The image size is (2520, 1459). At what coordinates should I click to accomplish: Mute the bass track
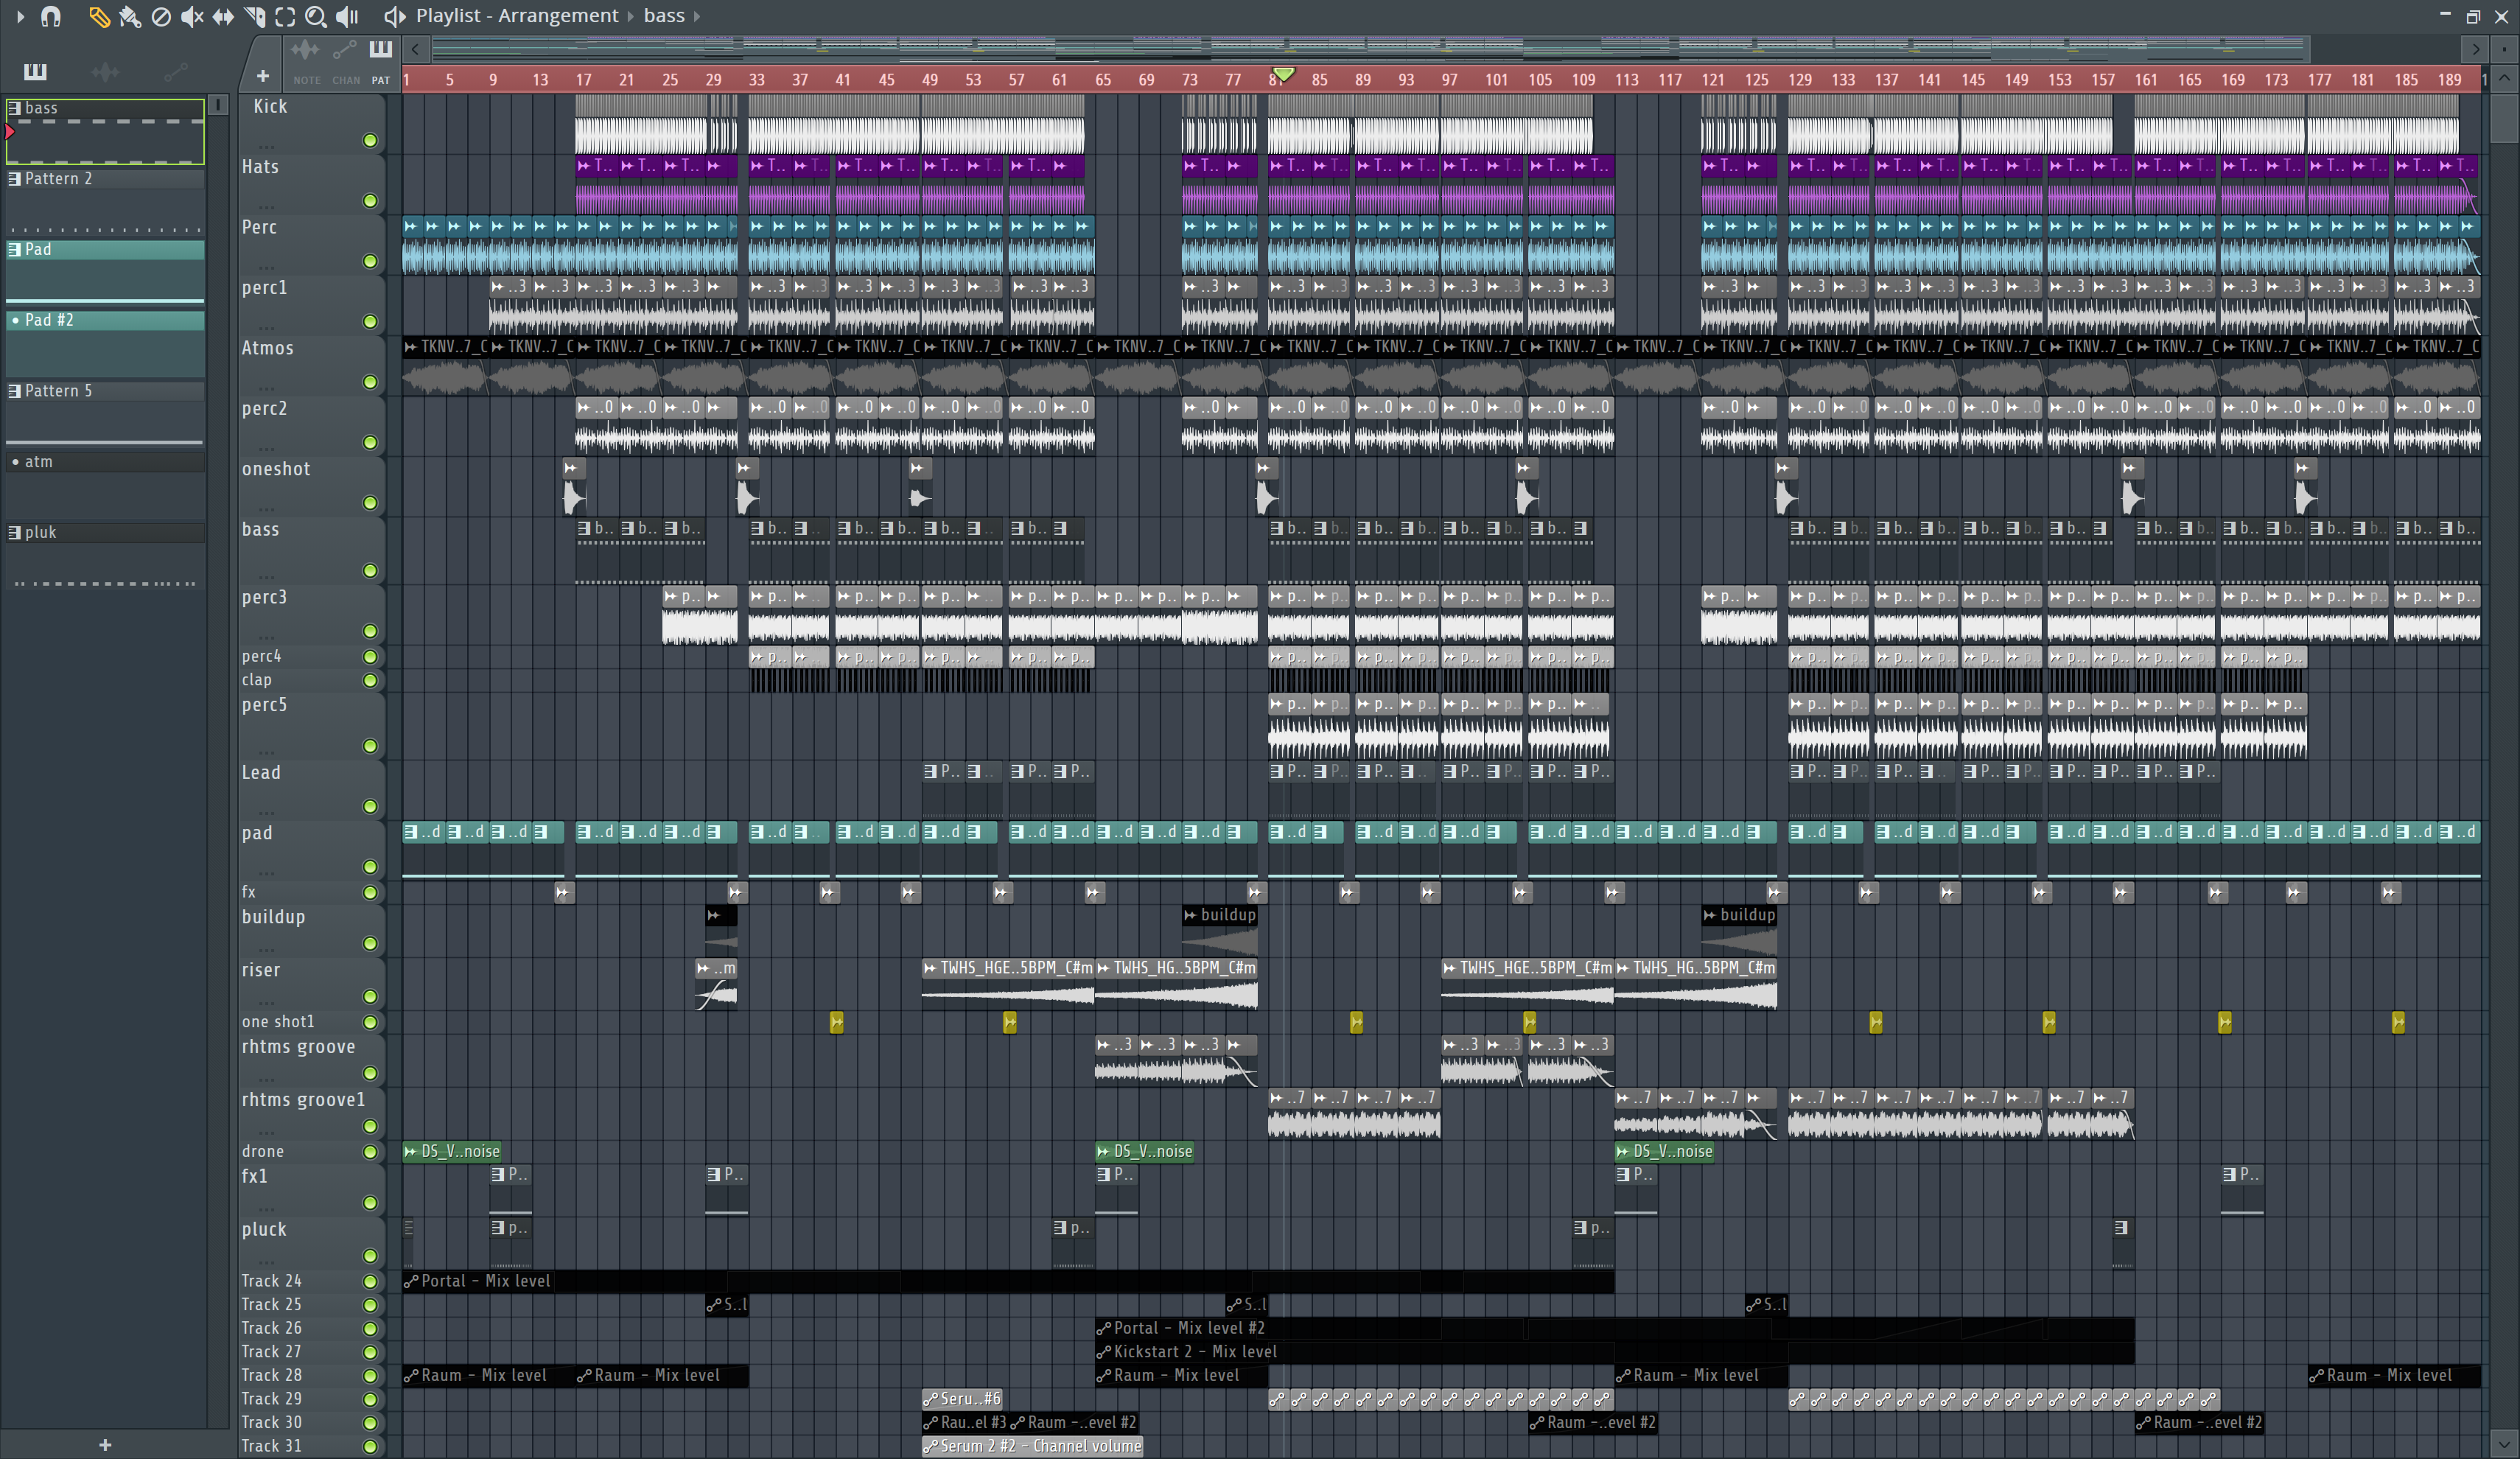click(x=370, y=571)
